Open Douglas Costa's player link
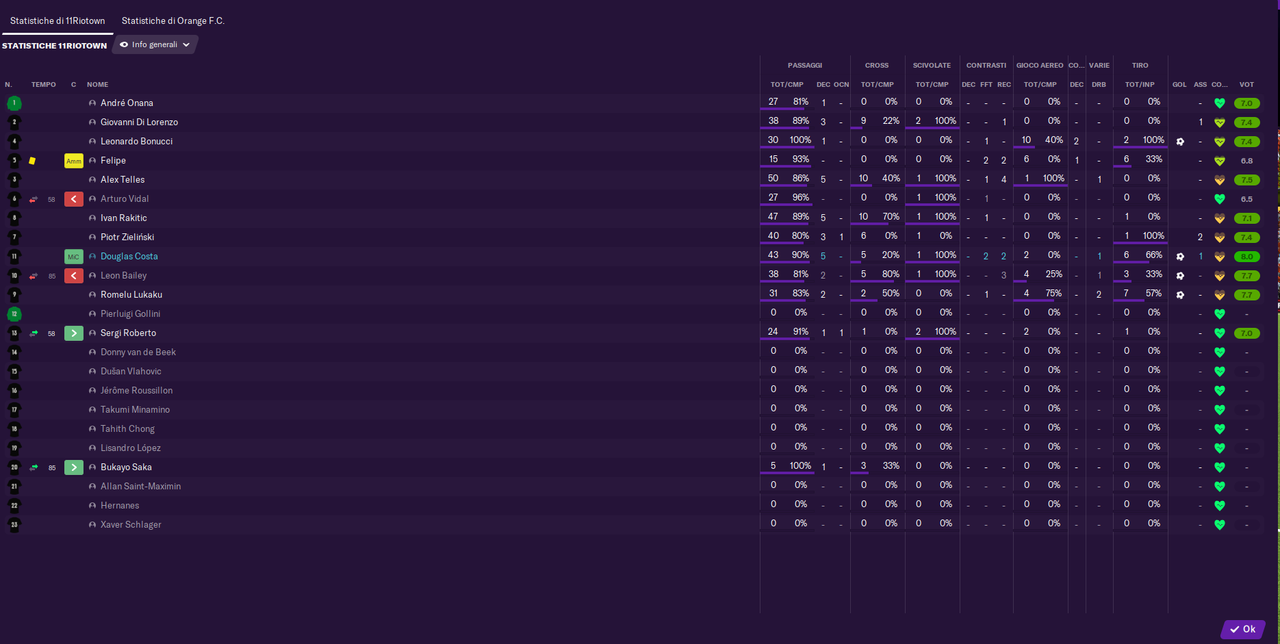The height and width of the screenshot is (644, 1280). (129, 257)
